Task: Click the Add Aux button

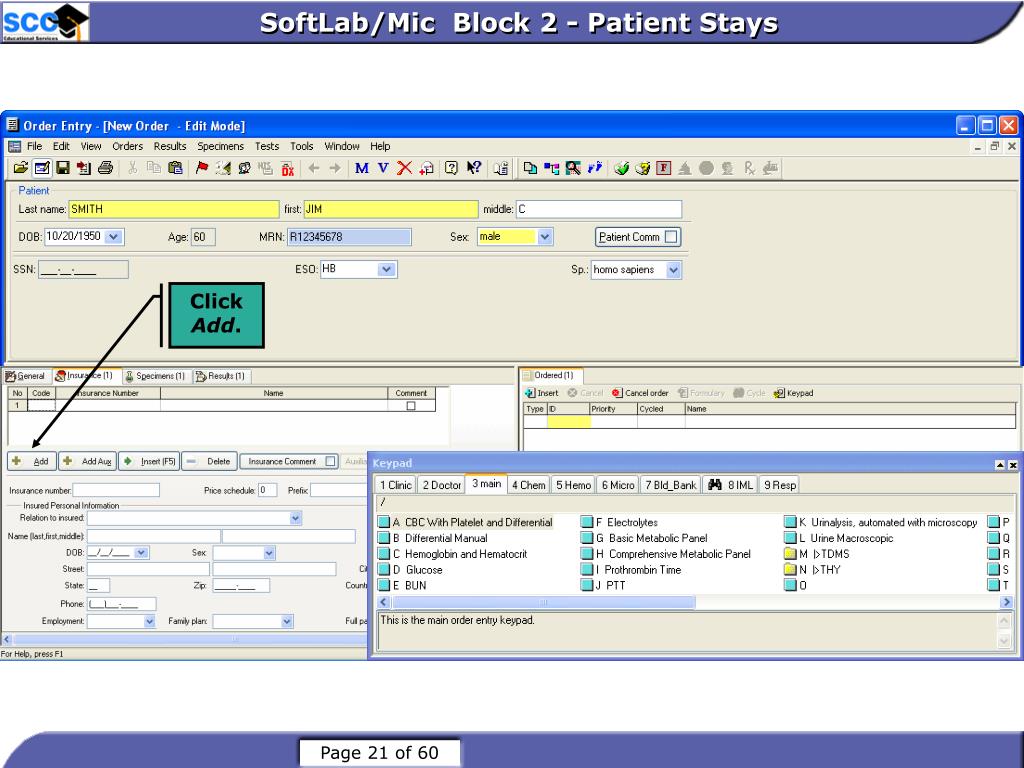Action: tap(88, 461)
